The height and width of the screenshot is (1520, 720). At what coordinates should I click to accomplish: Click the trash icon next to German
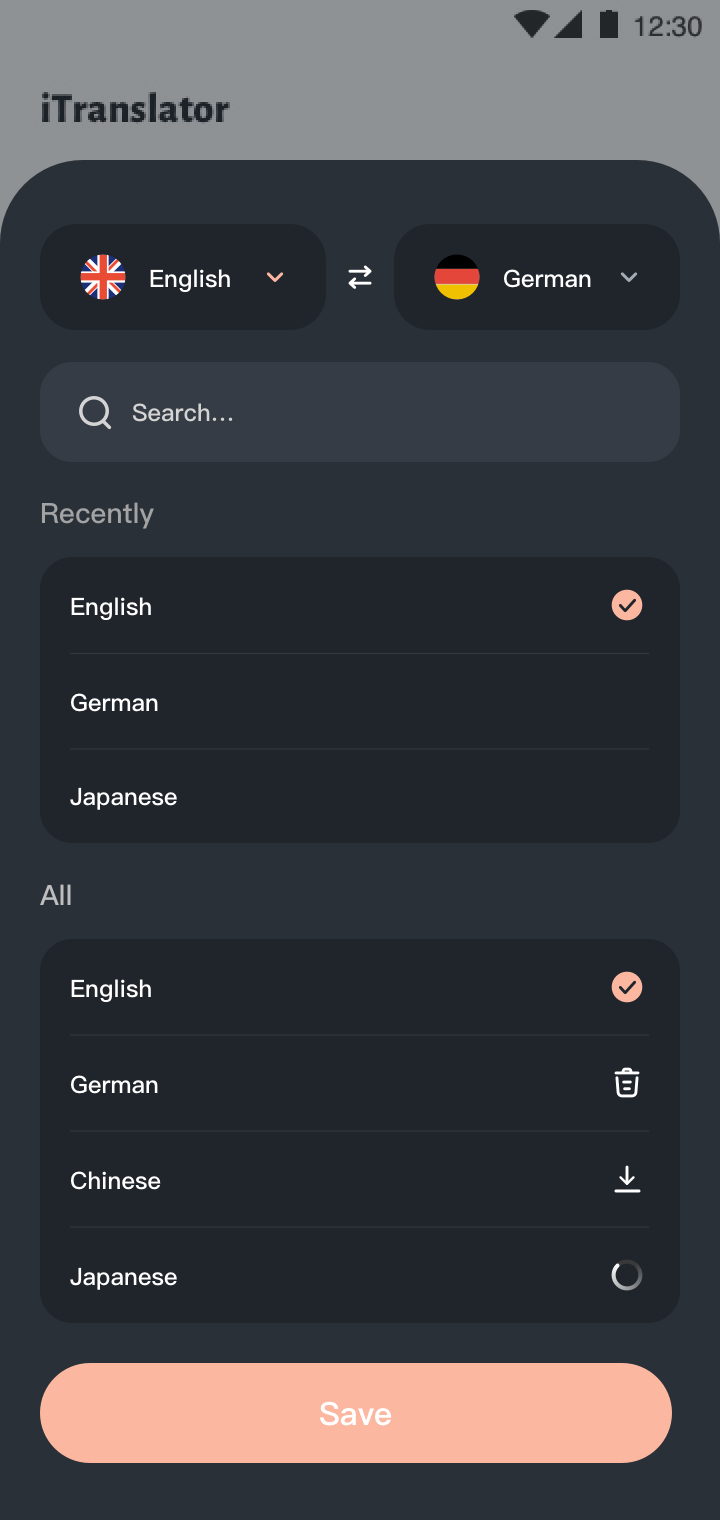point(627,1083)
